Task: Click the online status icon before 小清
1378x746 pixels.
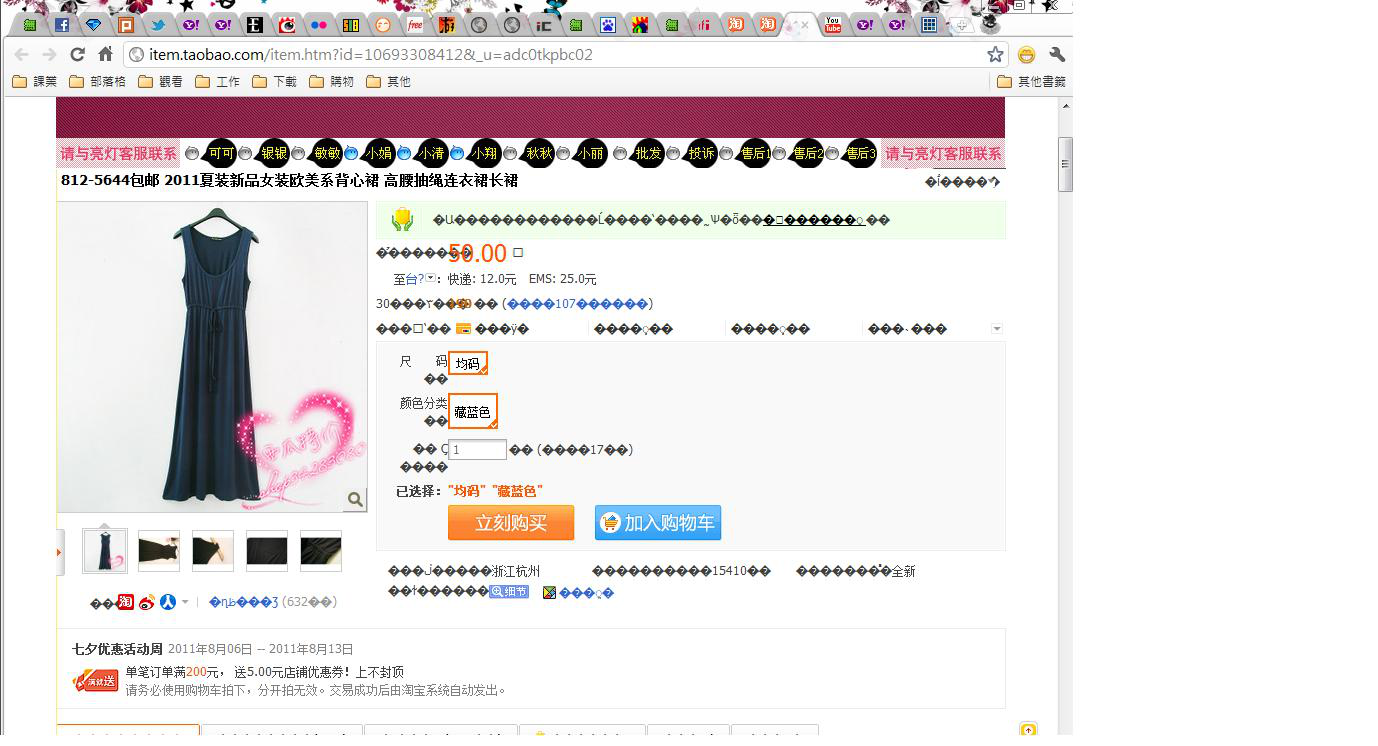Action: pyautogui.click(x=404, y=153)
